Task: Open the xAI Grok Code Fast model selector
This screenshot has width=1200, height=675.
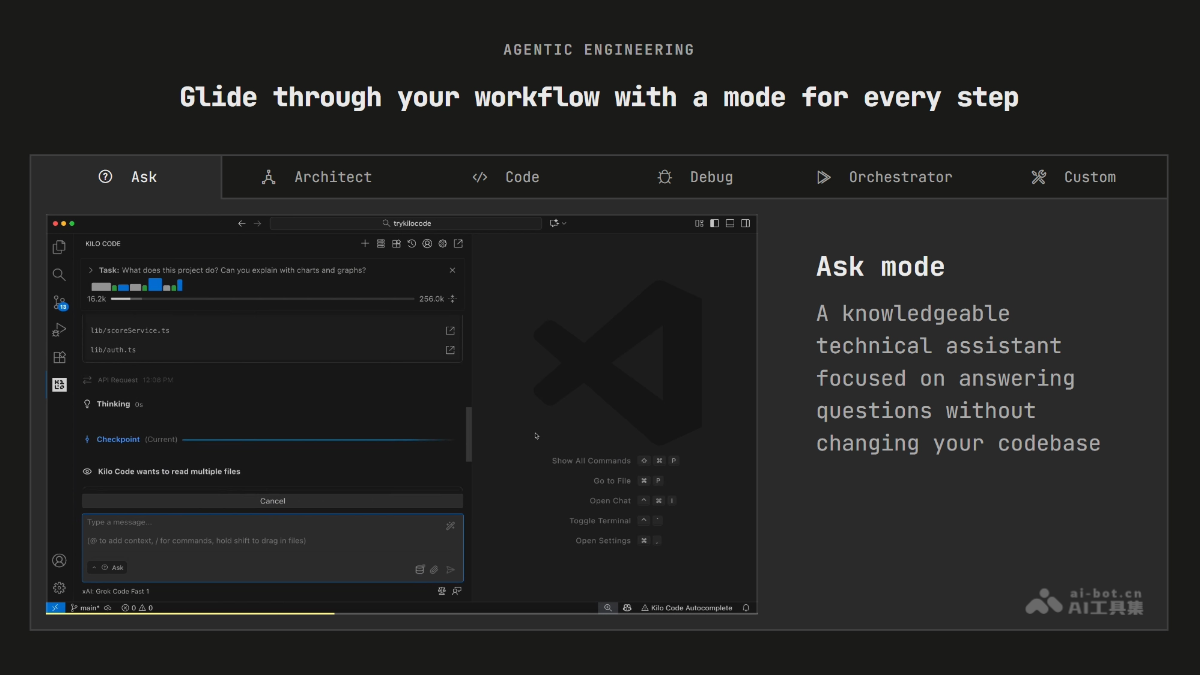Action: coord(116,592)
